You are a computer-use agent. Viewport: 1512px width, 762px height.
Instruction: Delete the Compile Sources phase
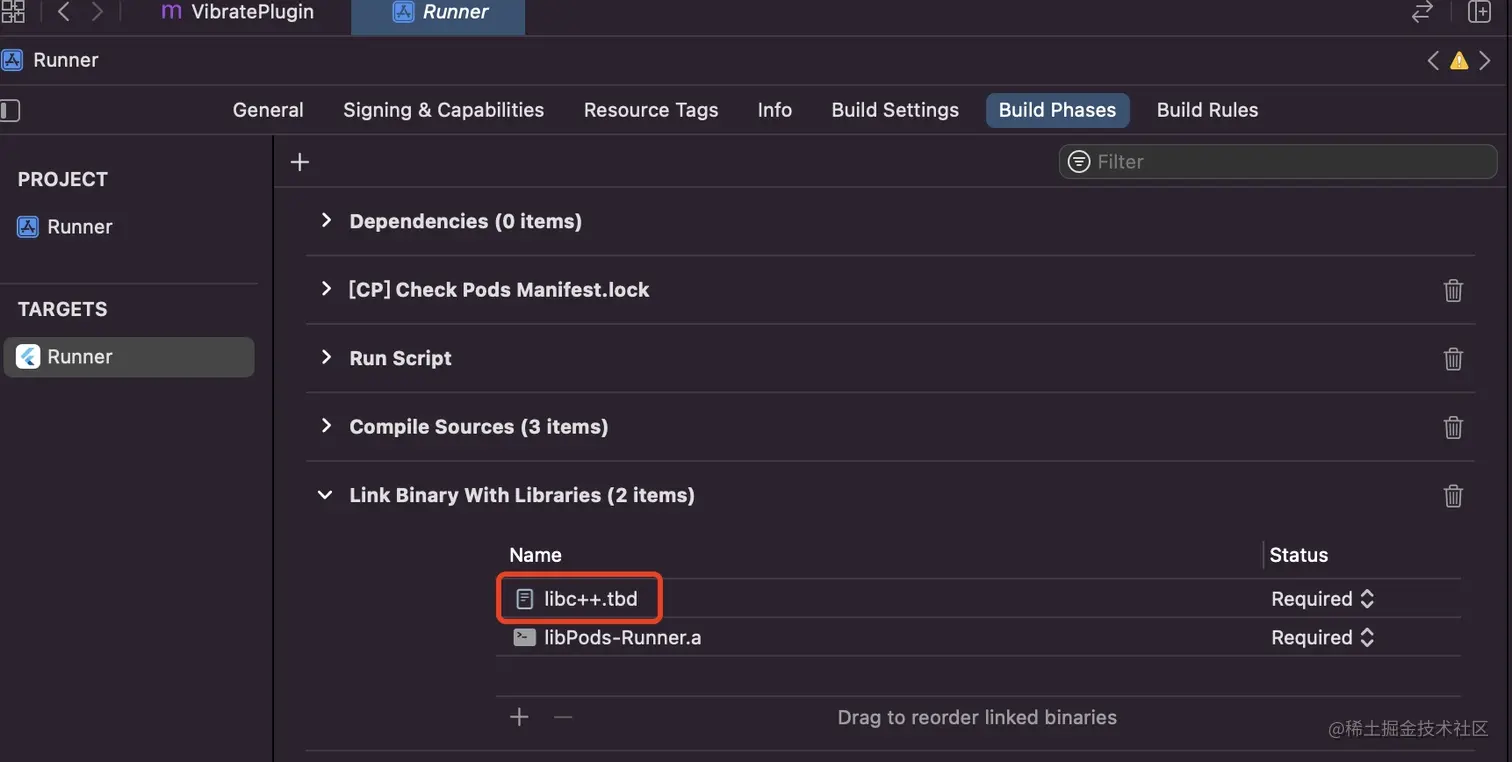click(1453, 427)
